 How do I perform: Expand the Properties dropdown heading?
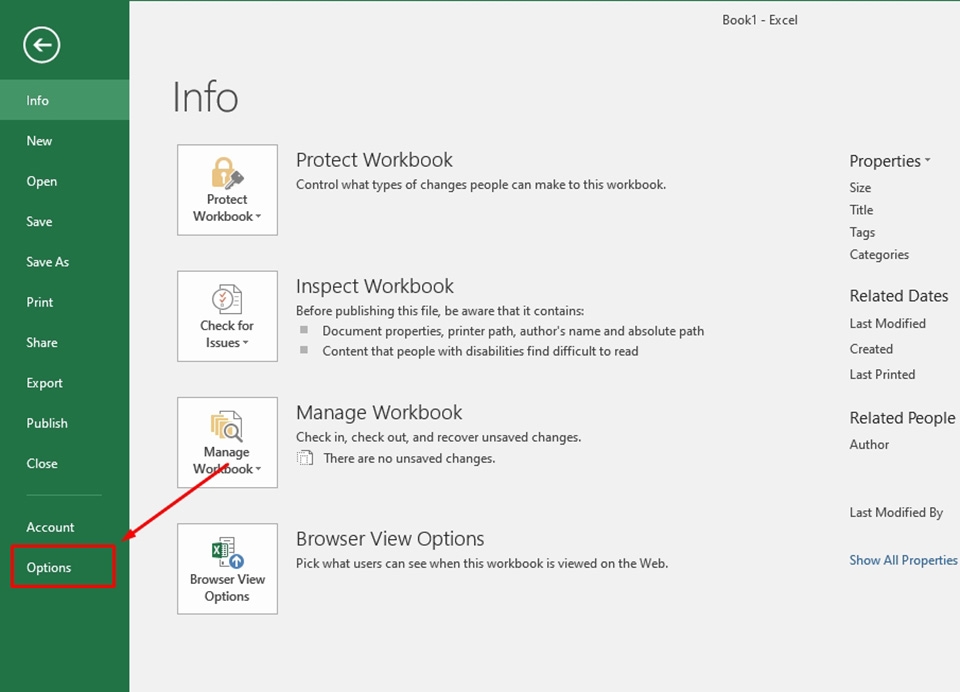(890, 161)
